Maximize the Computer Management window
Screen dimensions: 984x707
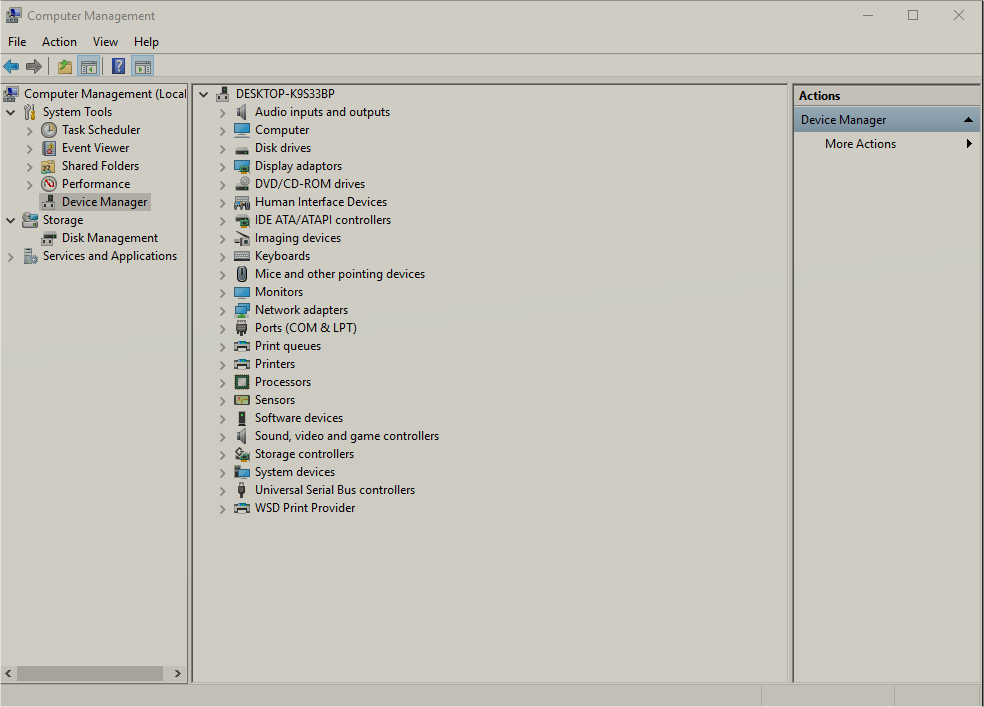[913, 15]
